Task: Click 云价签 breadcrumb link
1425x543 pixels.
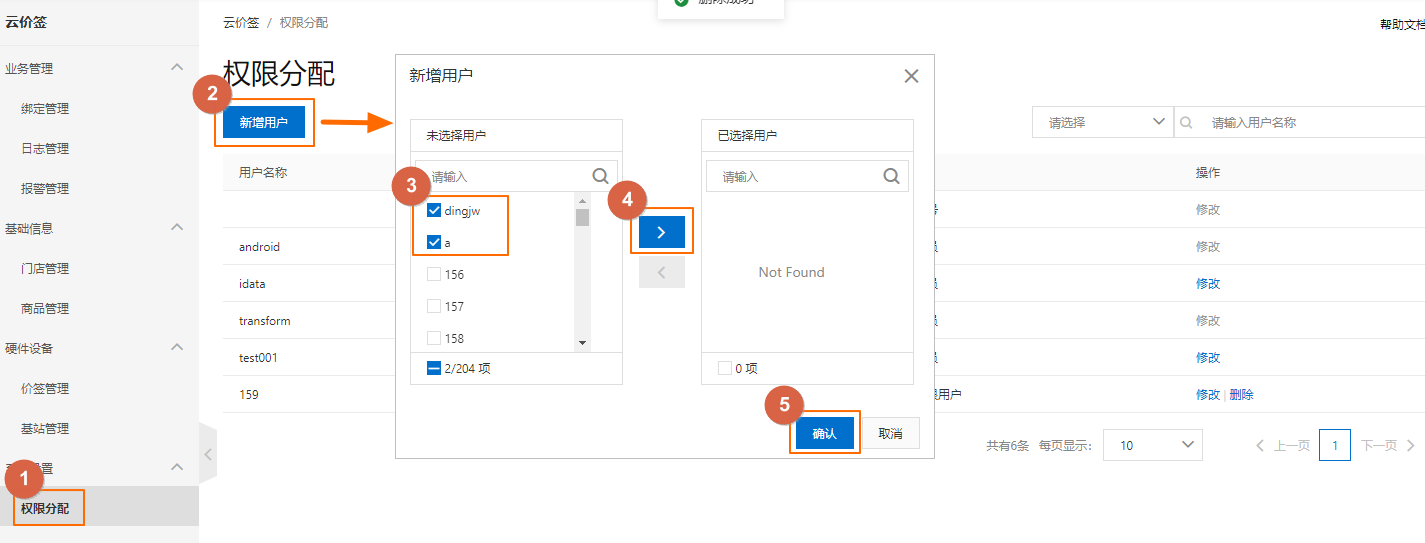Action: [x=240, y=22]
